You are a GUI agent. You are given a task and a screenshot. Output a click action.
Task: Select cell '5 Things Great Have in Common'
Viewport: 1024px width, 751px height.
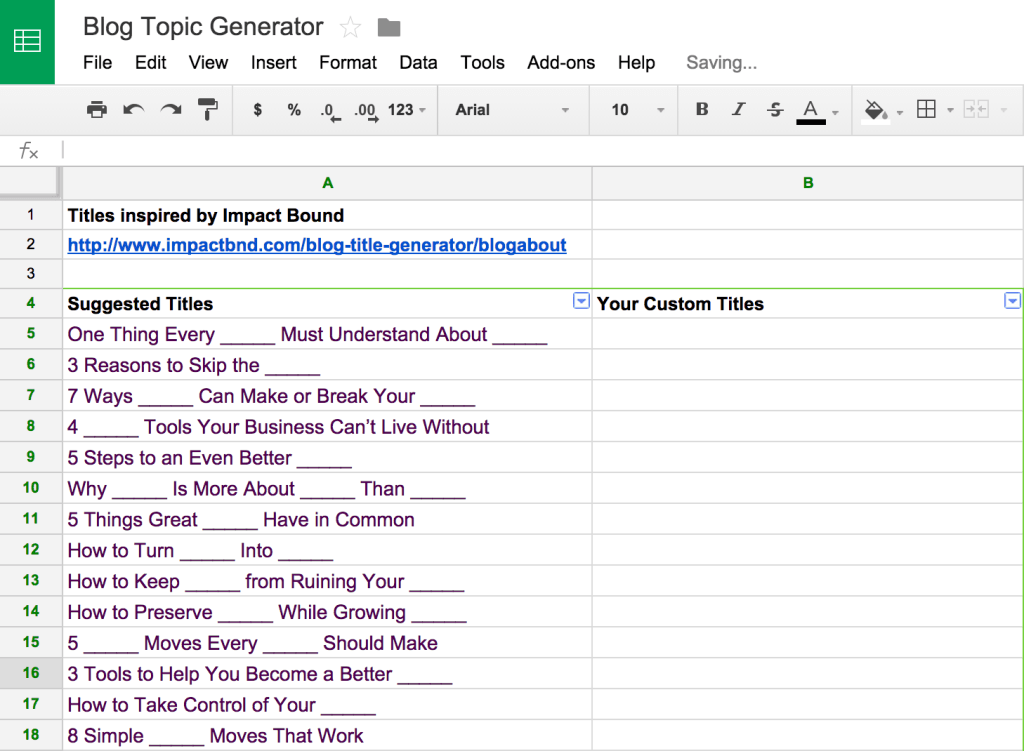pyautogui.click(x=327, y=519)
